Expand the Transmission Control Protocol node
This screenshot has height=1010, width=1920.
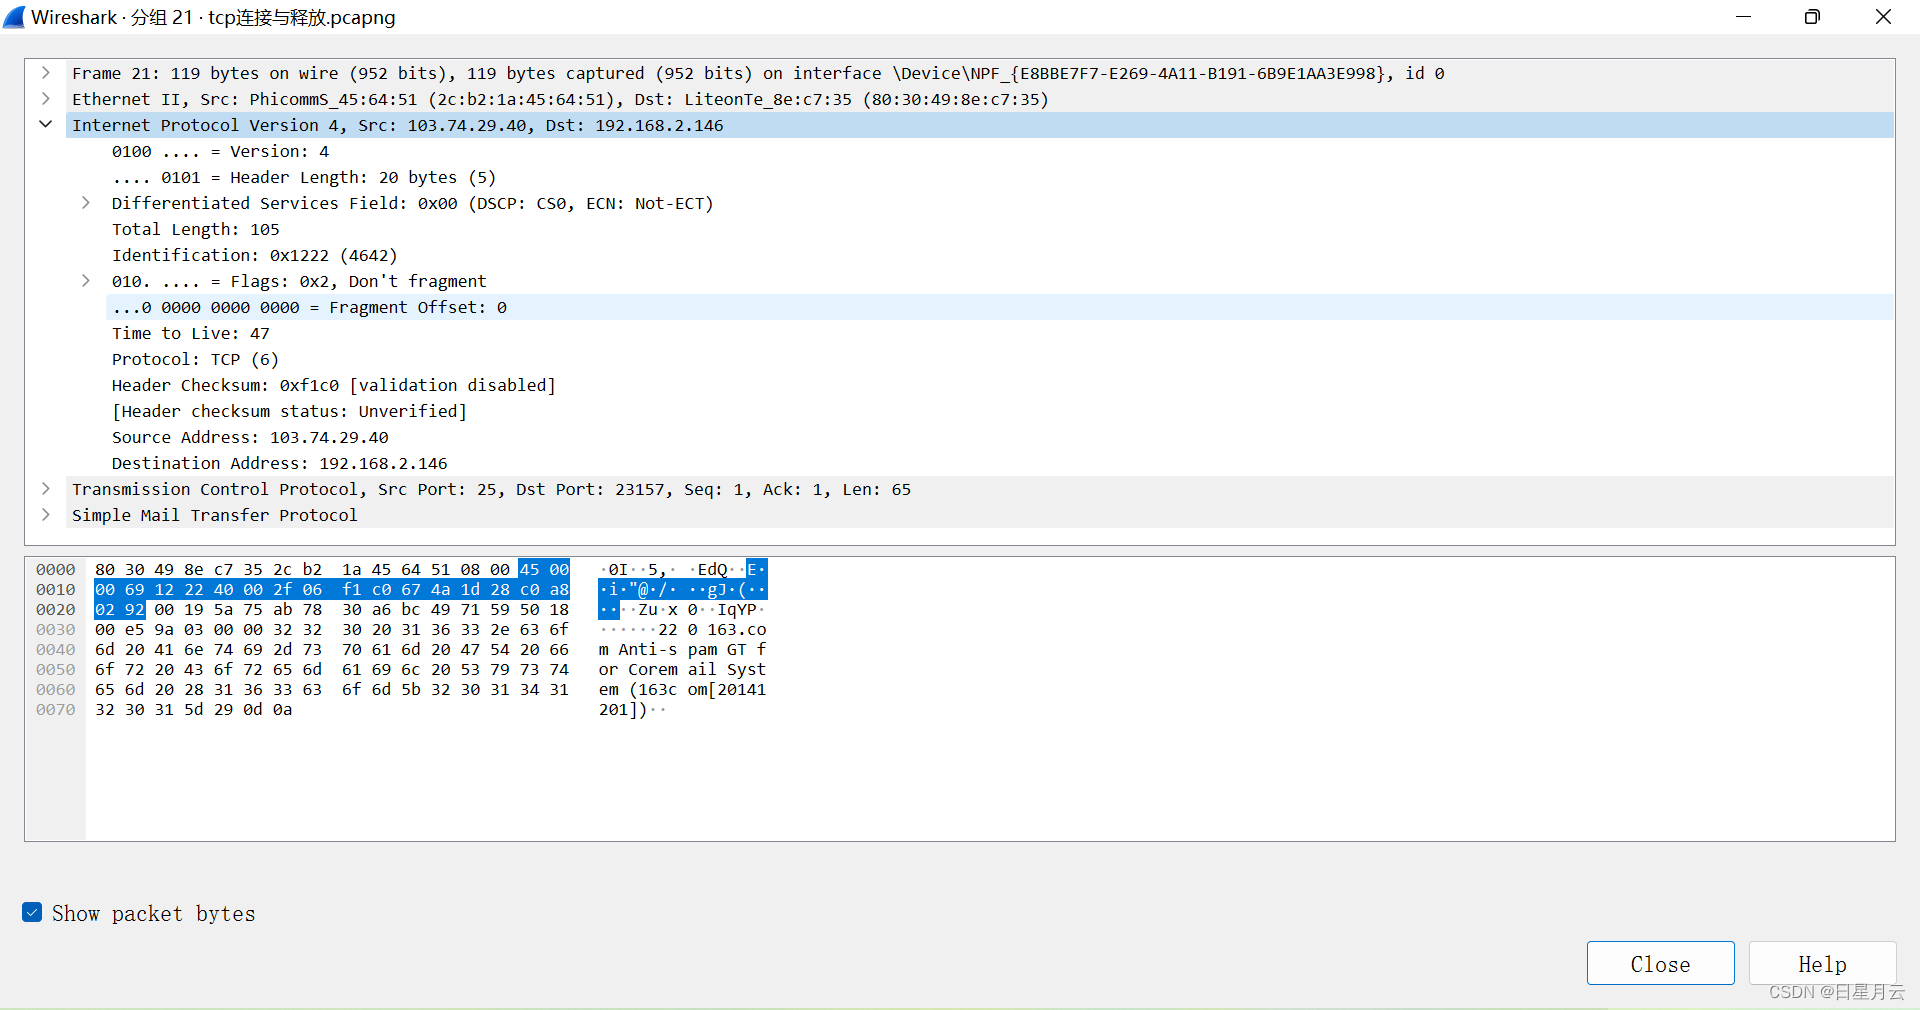[45, 489]
